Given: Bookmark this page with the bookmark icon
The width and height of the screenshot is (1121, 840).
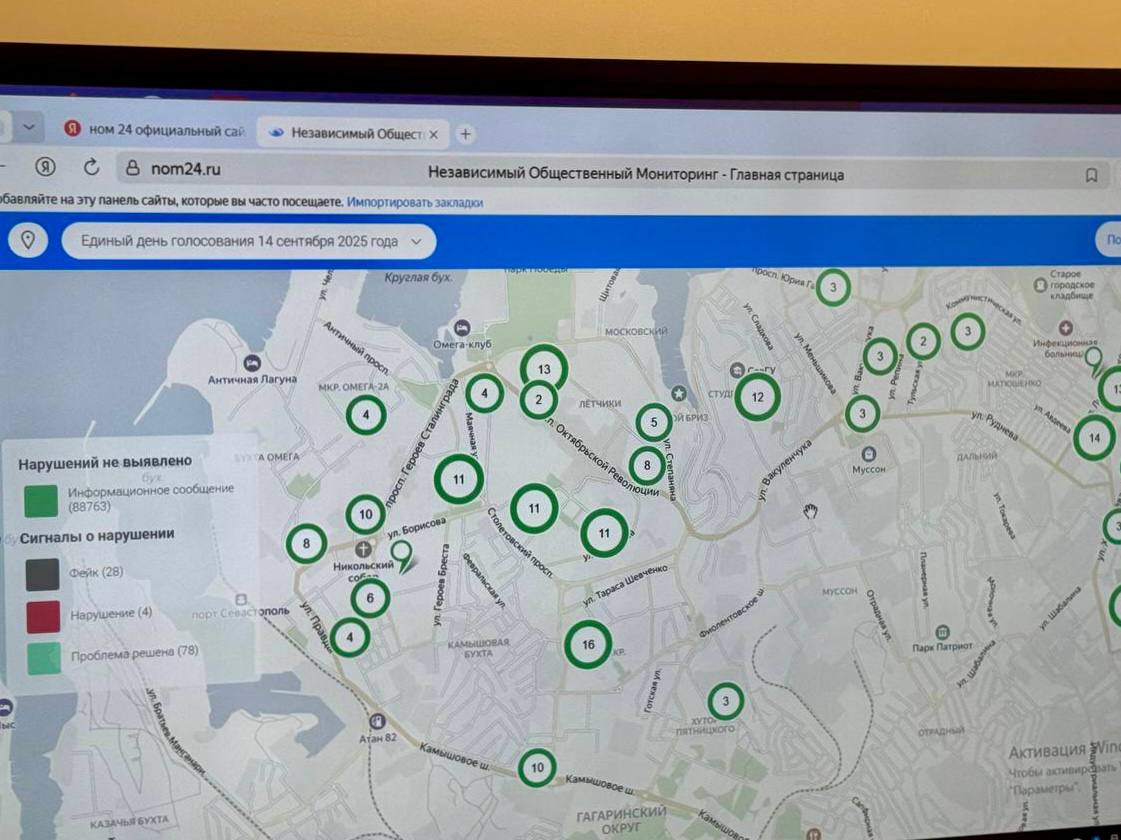Looking at the screenshot, I should (1091, 175).
